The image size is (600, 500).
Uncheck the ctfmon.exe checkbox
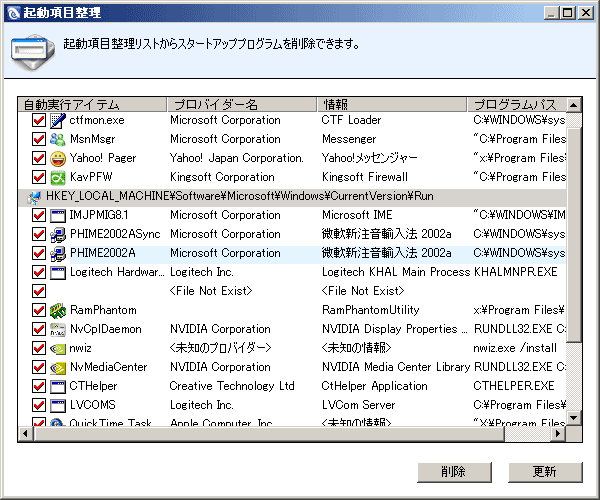click(x=39, y=121)
